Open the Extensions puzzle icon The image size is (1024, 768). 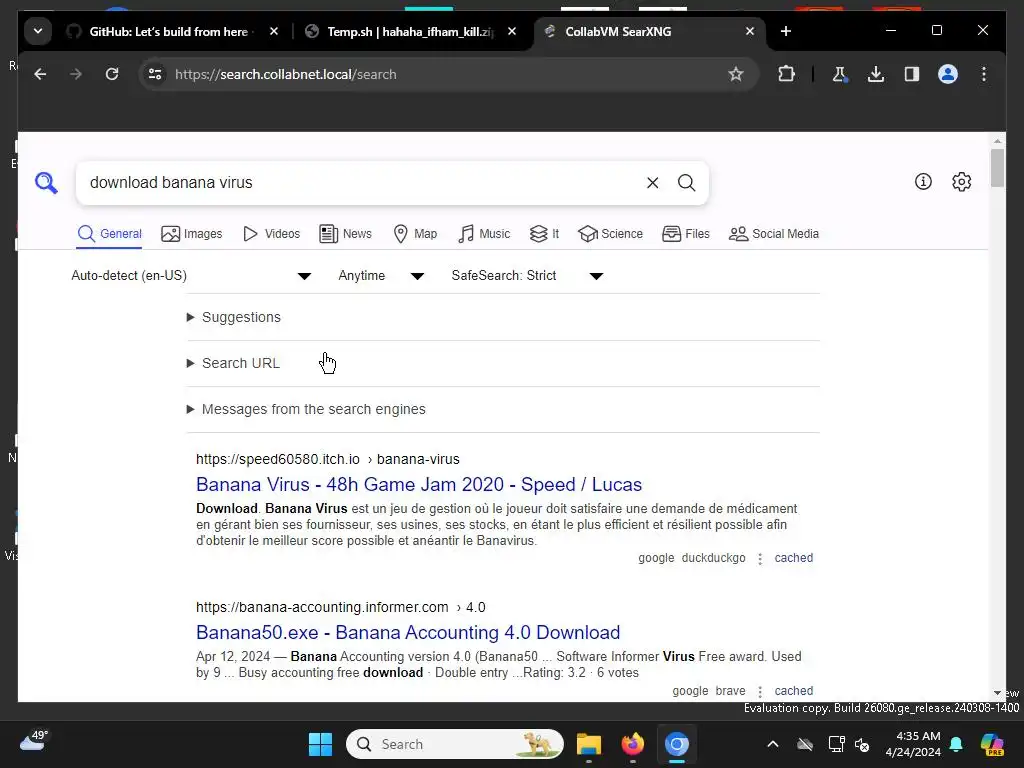[x=787, y=74]
